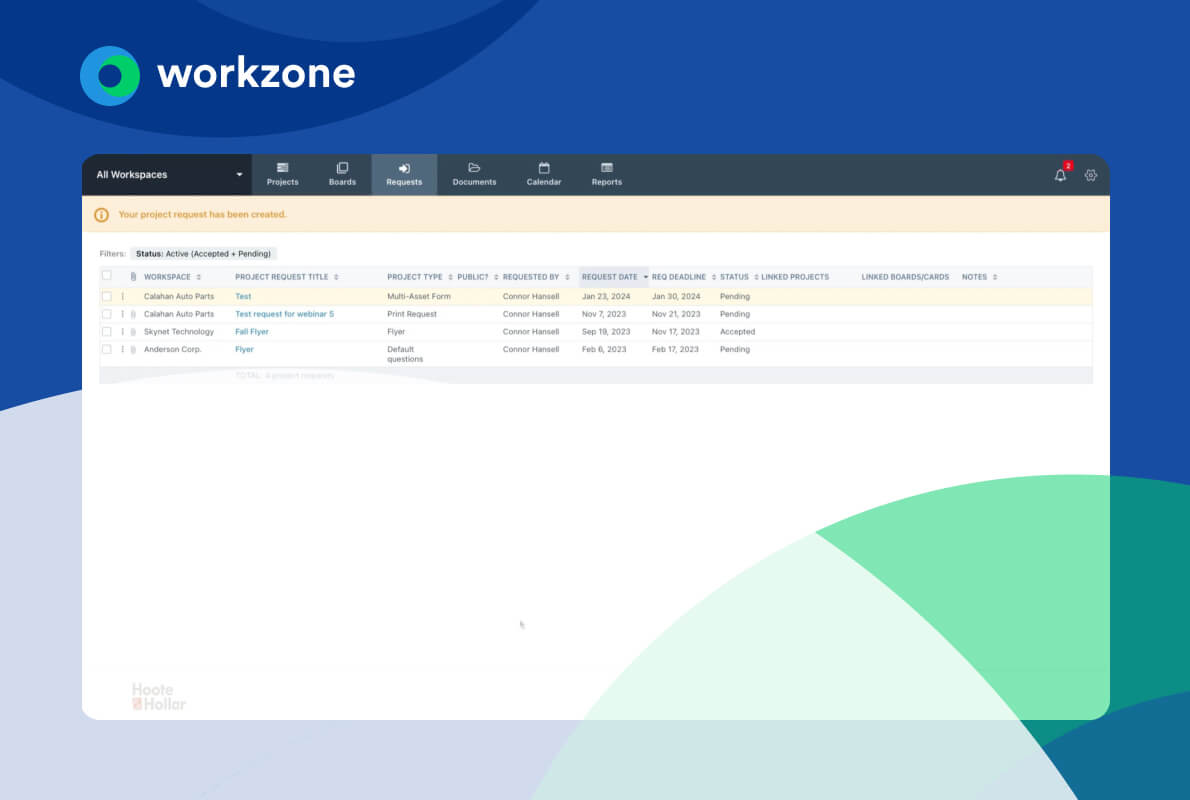This screenshot has width=1190, height=800.
Task: Open settings via the gear icon
Action: tap(1090, 175)
